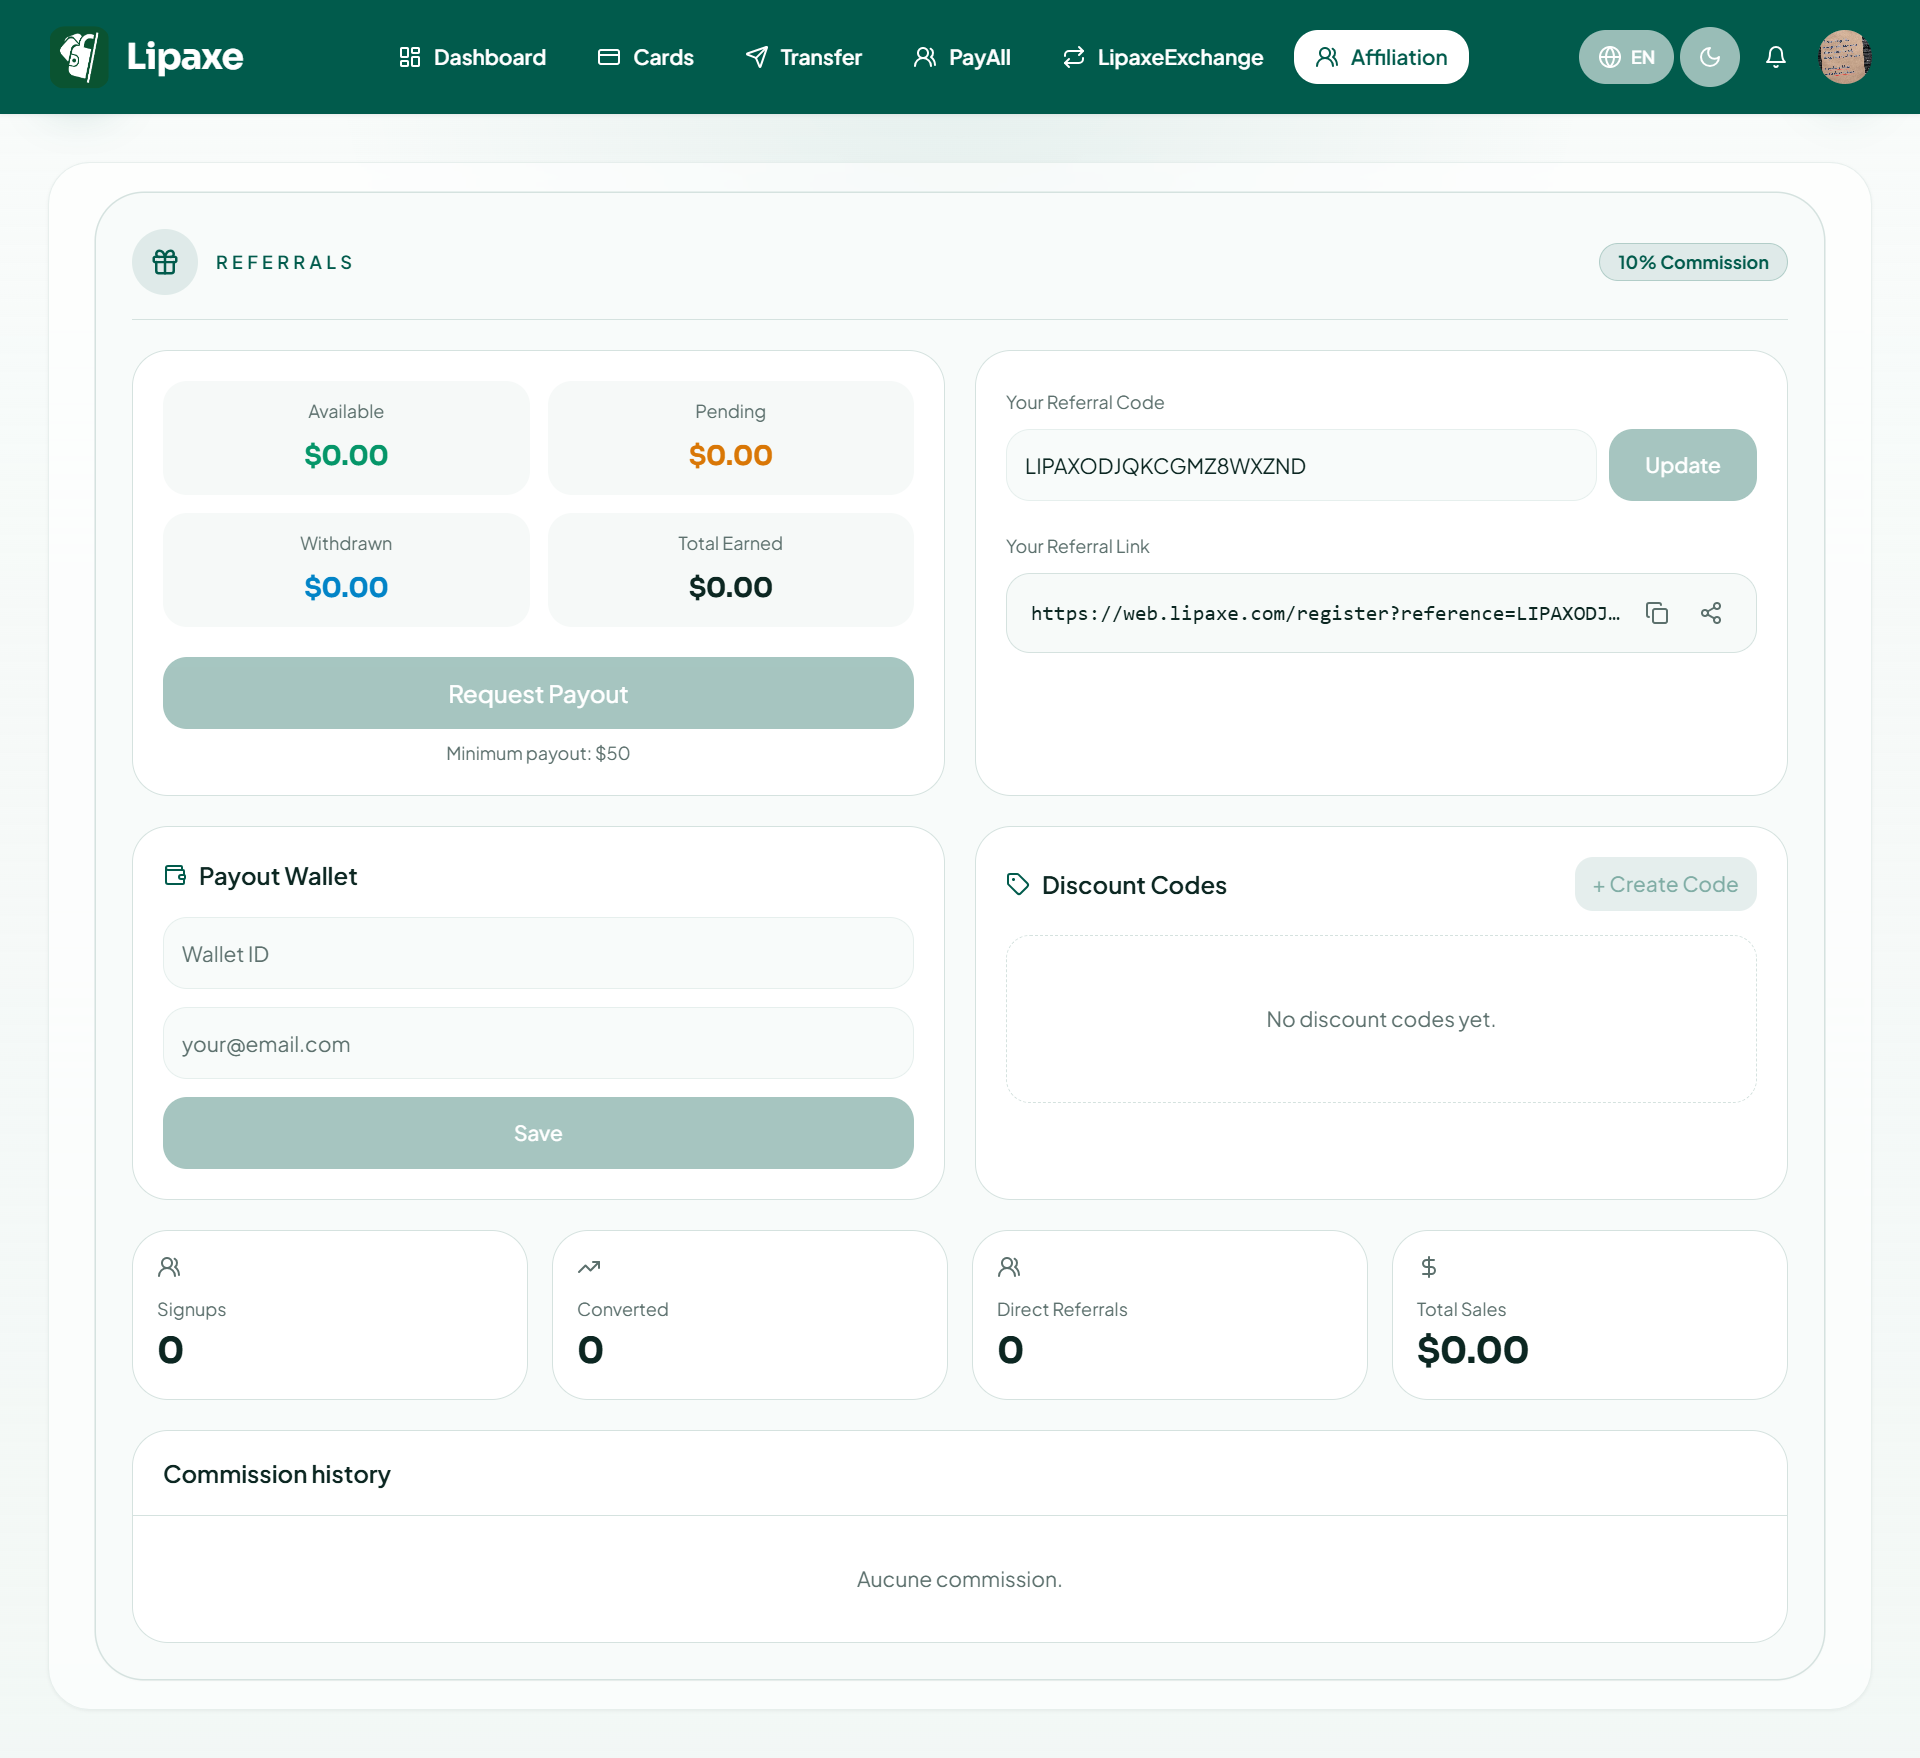Copy the referral link

pos(1657,613)
